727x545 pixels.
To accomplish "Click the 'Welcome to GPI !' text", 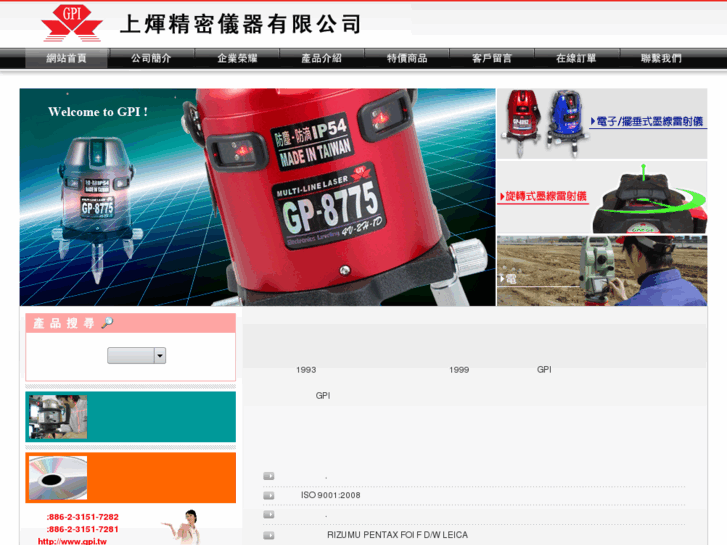I will 98,112.
